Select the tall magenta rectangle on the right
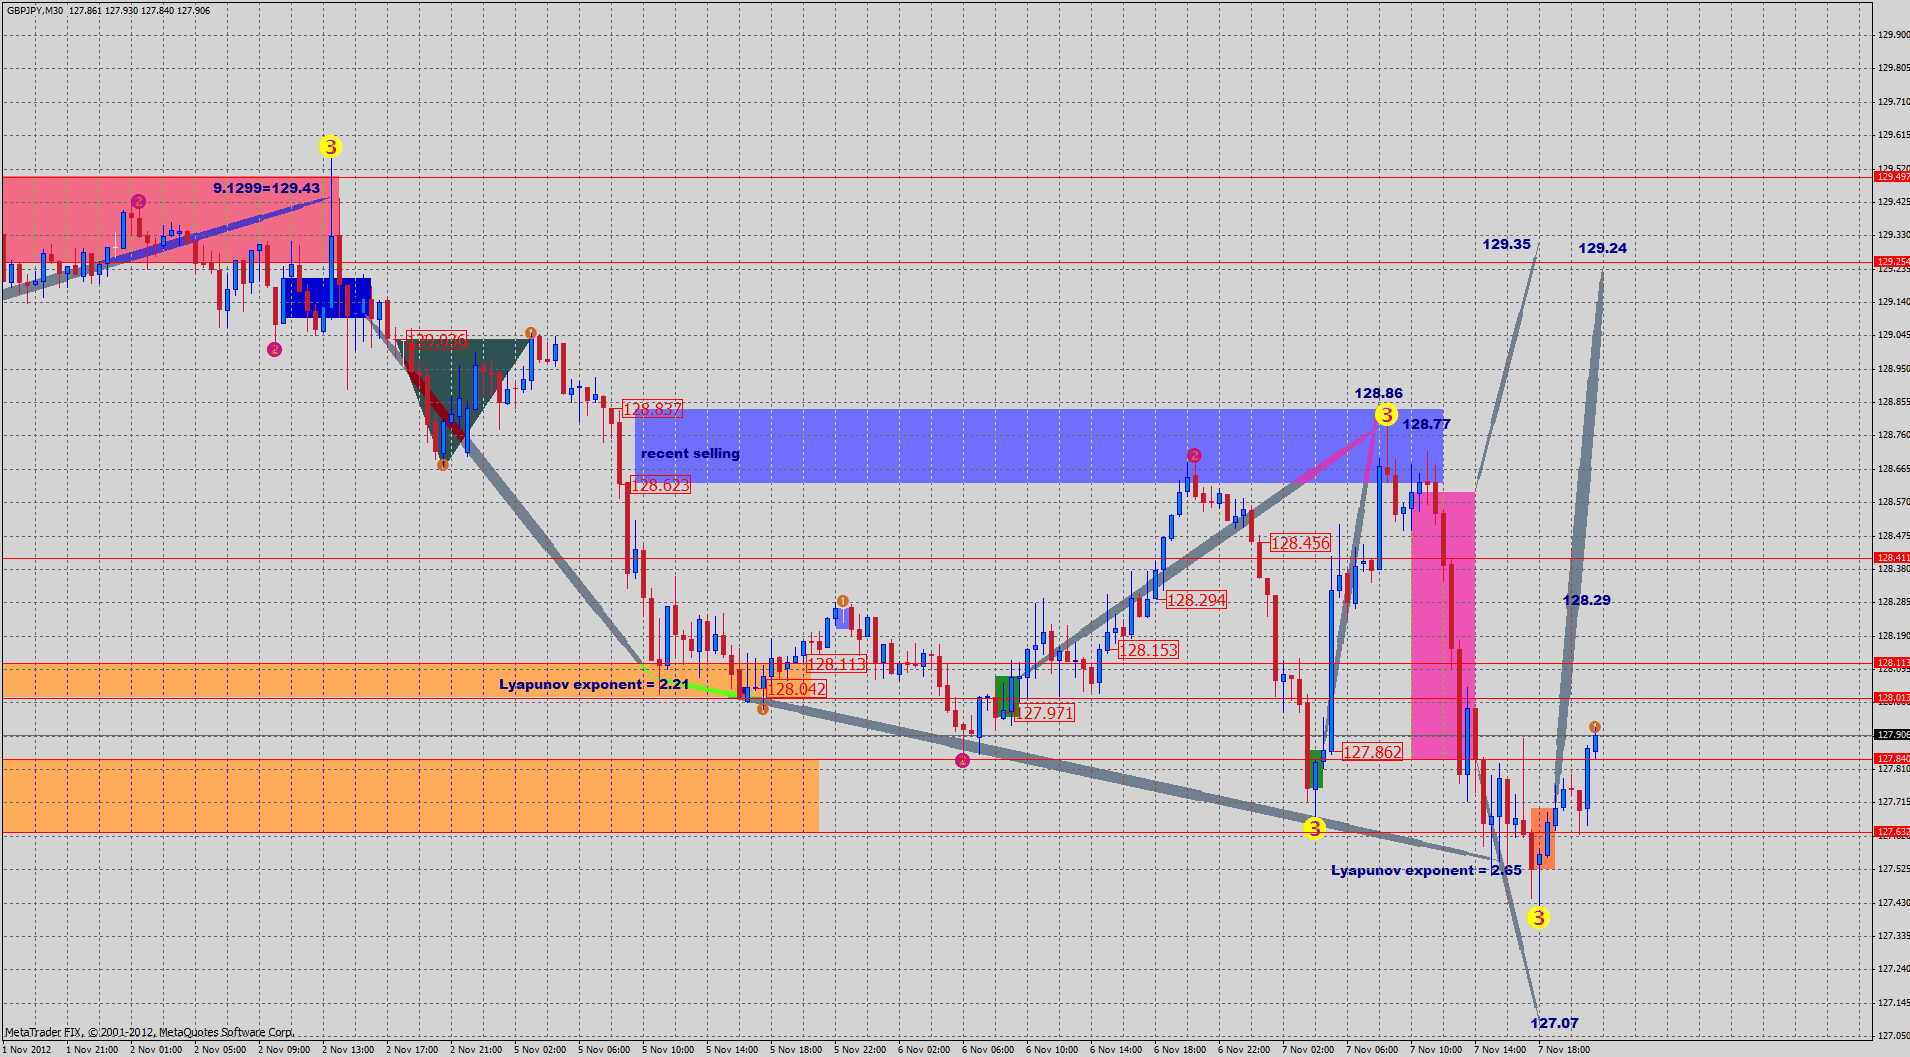 click(1443, 625)
